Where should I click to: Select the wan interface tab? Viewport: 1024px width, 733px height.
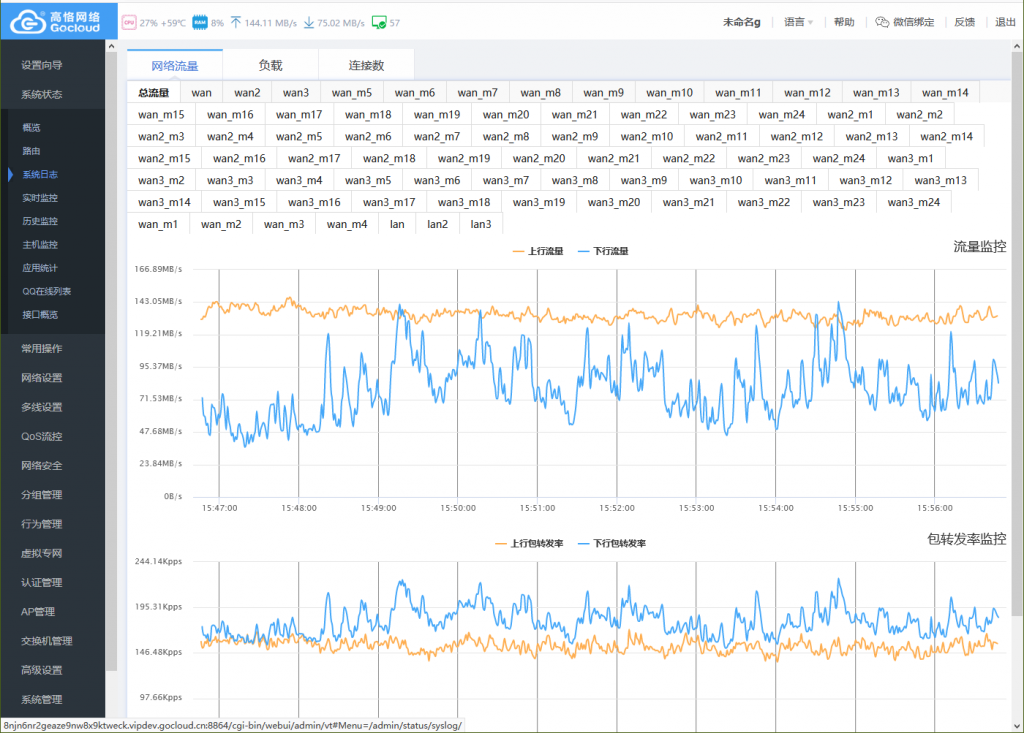click(201, 93)
